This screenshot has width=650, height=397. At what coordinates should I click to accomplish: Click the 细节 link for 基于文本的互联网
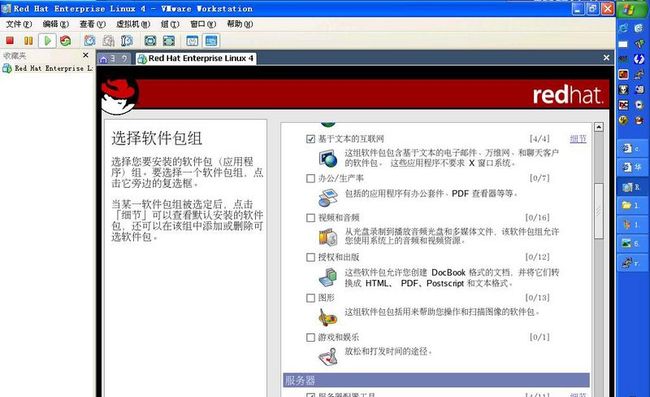tap(578, 139)
